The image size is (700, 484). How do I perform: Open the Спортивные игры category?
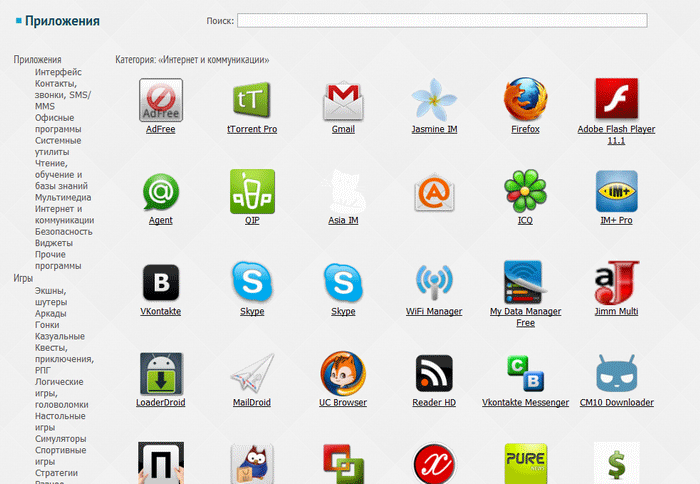[x=60, y=456]
